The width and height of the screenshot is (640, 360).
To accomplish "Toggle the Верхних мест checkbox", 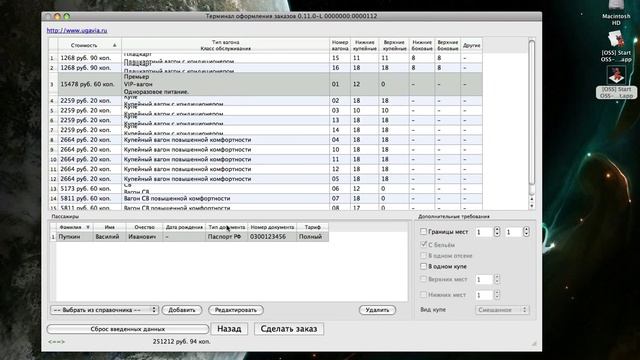I will [x=423, y=279].
